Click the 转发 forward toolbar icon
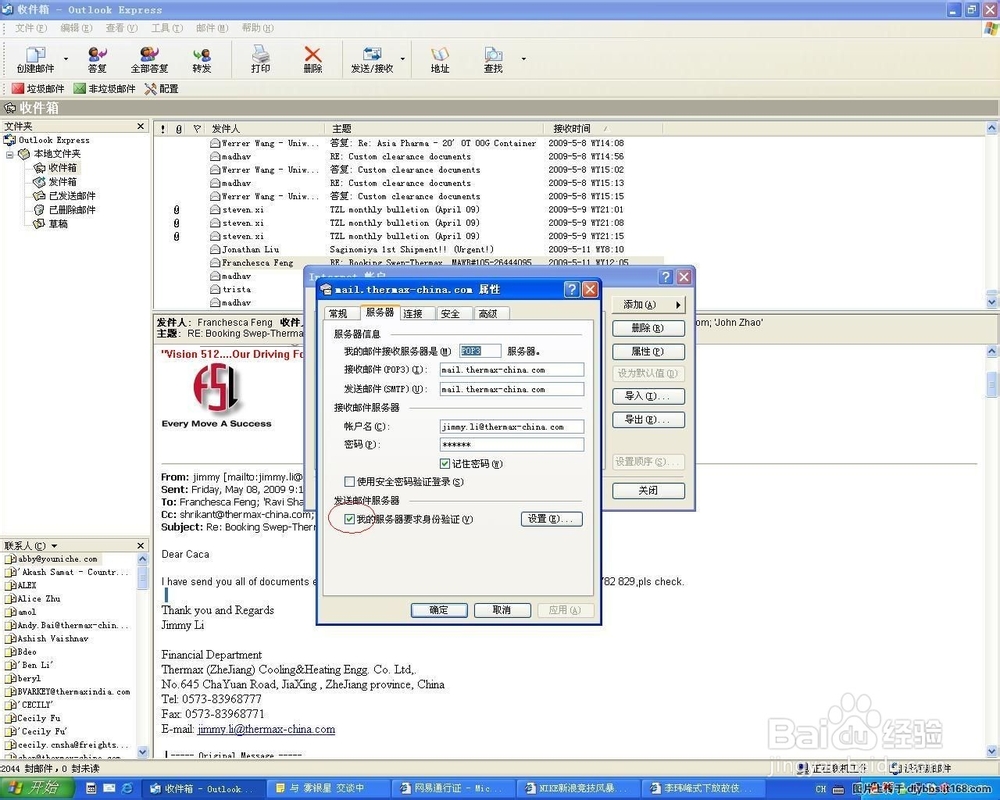This screenshot has width=1000, height=800. [x=202, y=59]
